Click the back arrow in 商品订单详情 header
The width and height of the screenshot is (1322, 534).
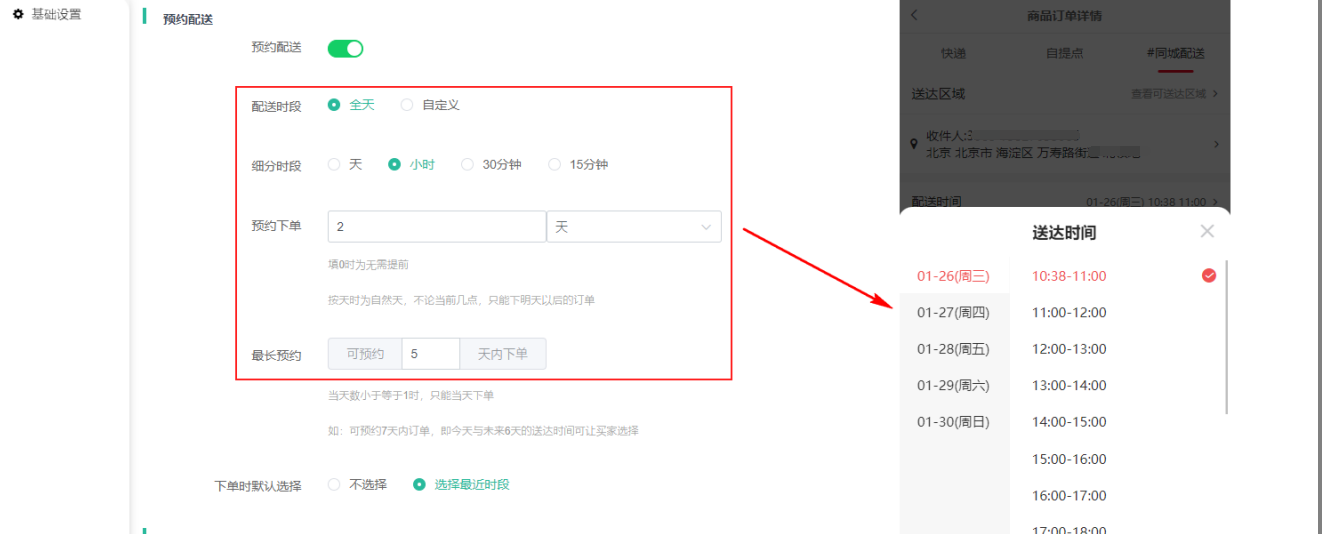click(914, 16)
